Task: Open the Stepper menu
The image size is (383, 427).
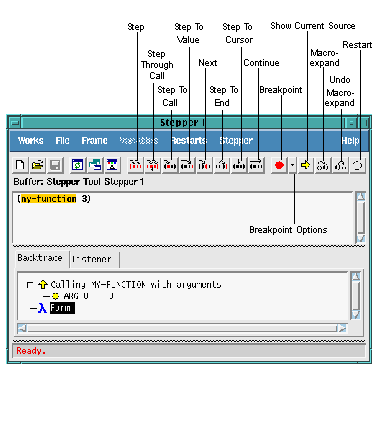Action: point(236,141)
